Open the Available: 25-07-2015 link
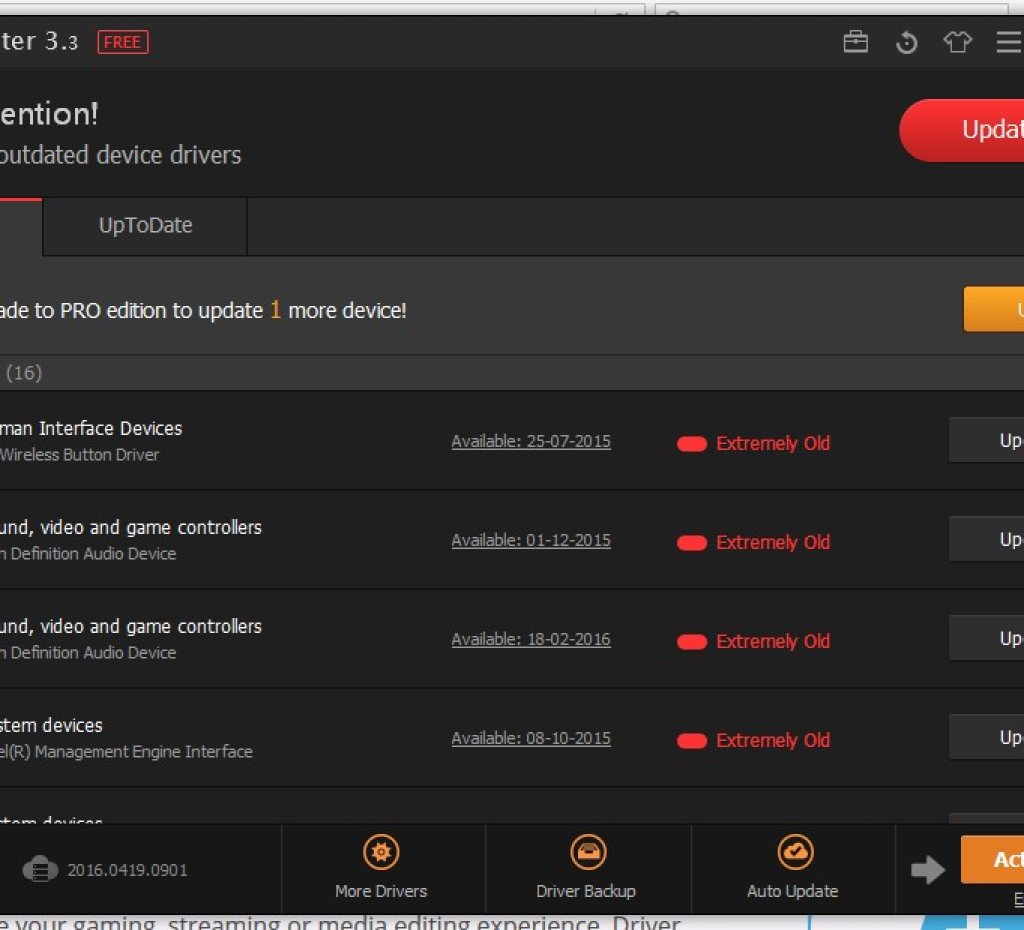Image resolution: width=1024 pixels, height=930 pixels. 531,441
